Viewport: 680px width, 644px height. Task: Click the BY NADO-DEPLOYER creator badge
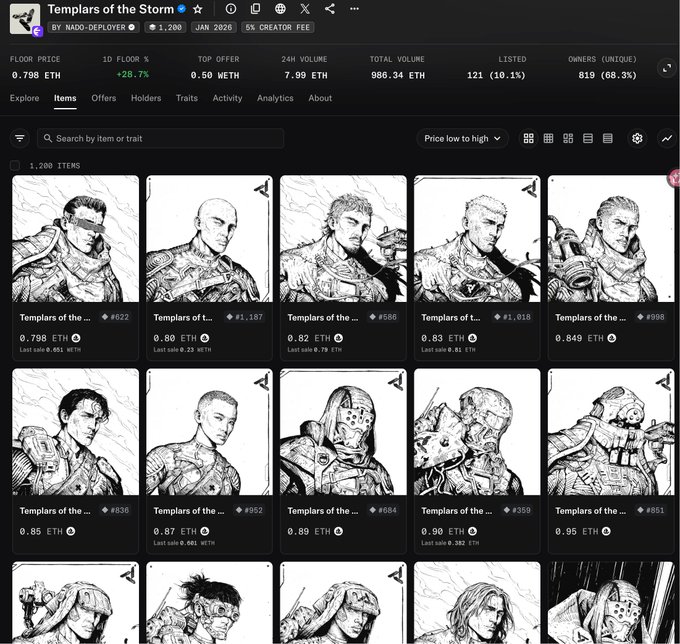click(93, 27)
